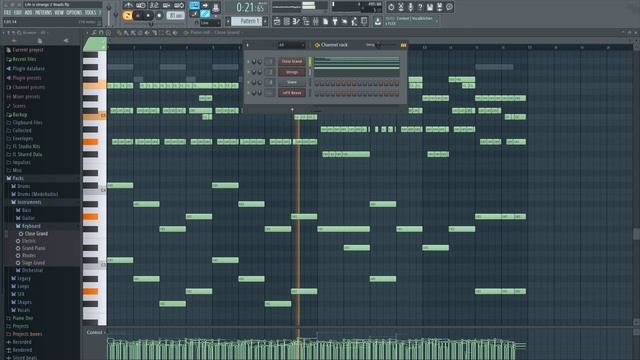640x360 pixels.
Task: Collapse the Instruments folder in browser
Action: pos(25,202)
